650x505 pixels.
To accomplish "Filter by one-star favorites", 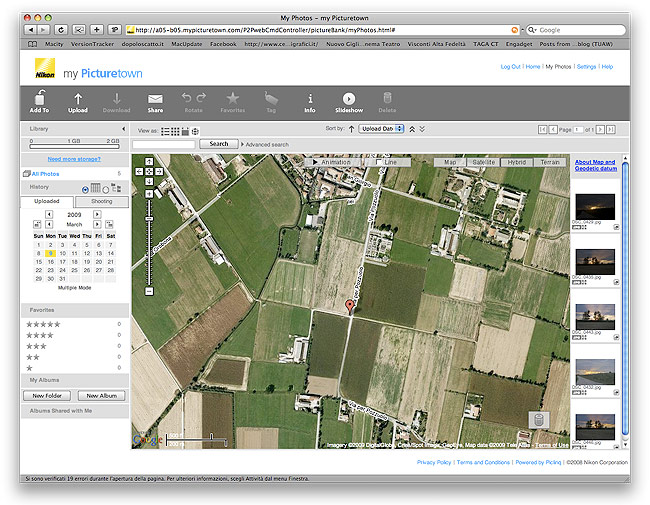I will 29,368.
